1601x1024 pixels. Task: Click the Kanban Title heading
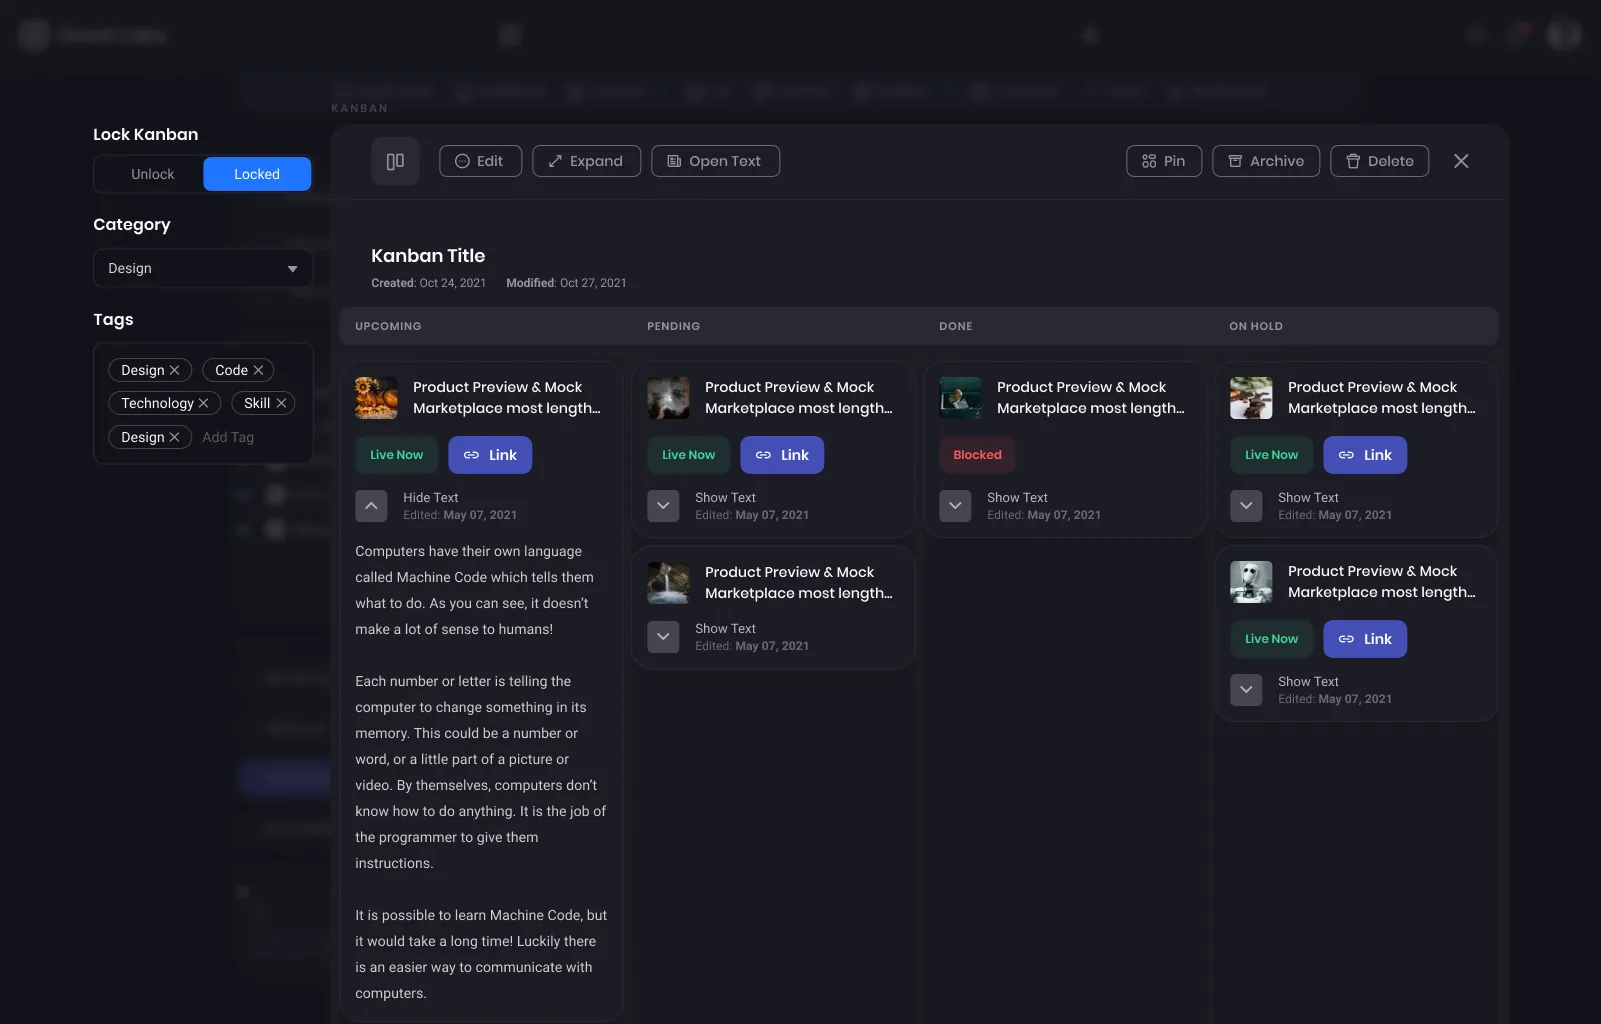[x=428, y=256]
